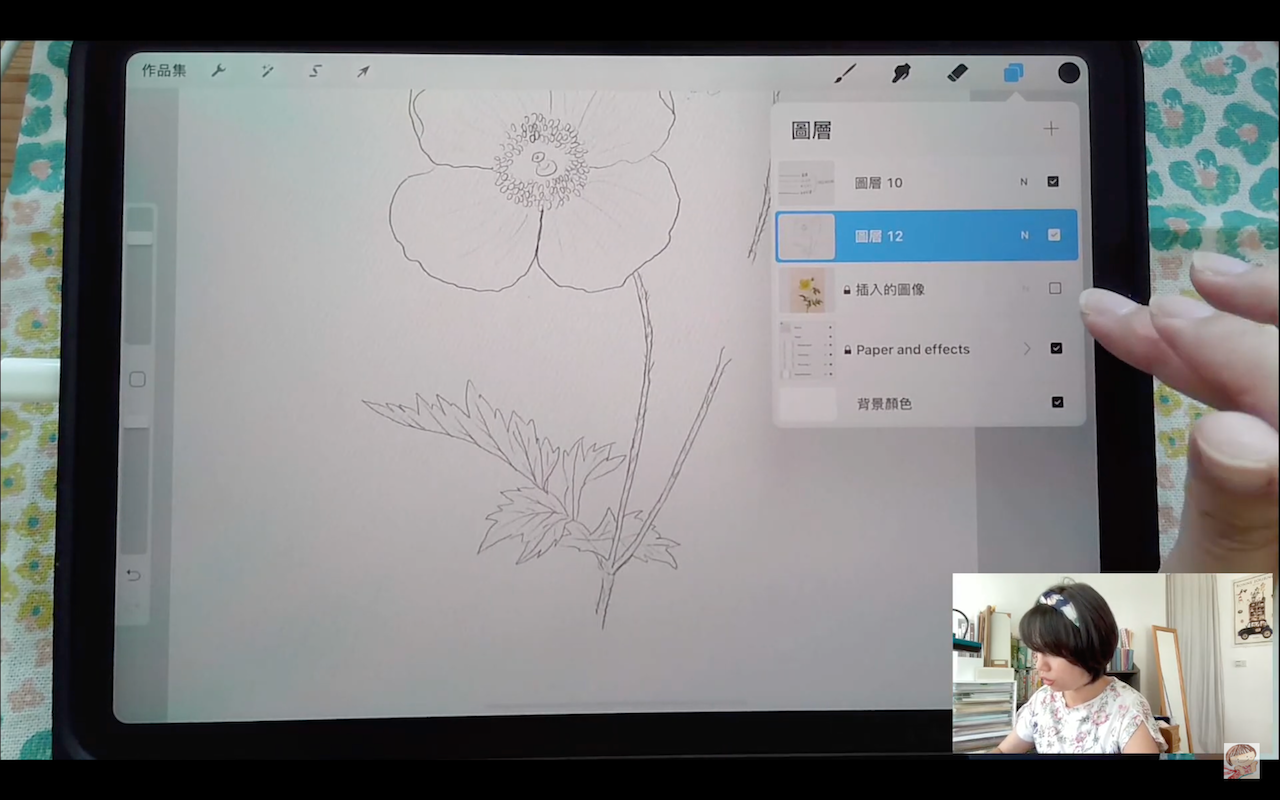1280x800 pixels.
Task: Select the Brush tool in the toolbar
Action: [x=845, y=72]
